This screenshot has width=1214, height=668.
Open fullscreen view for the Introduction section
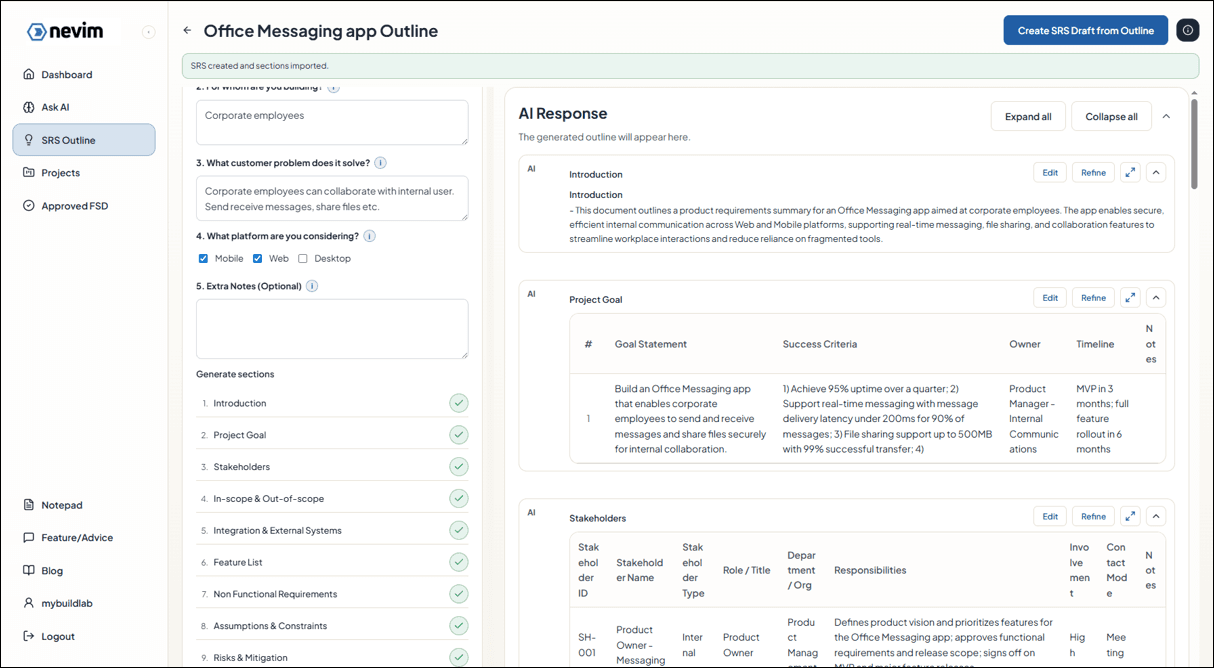pyautogui.click(x=1130, y=173)
